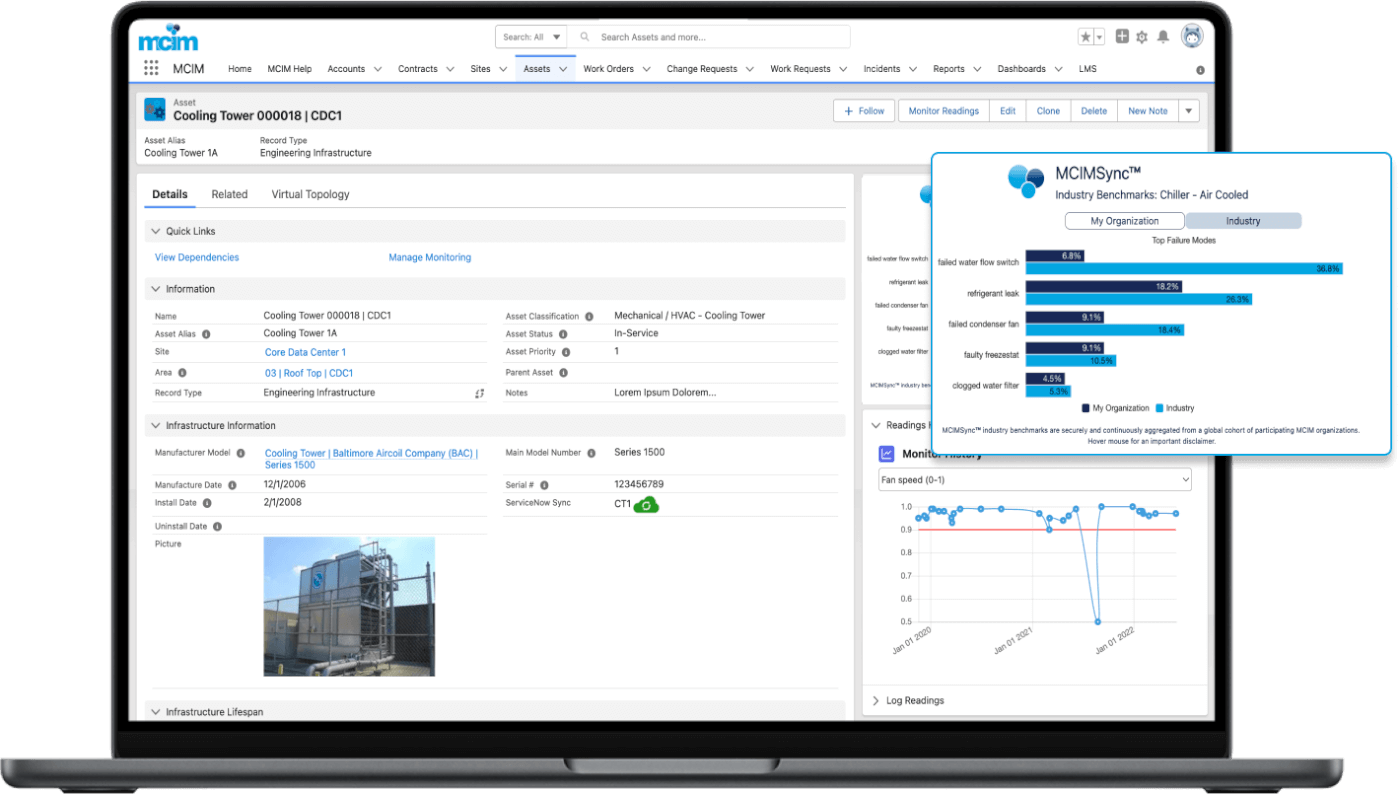The width and height of the screenshot is (1400, 794).
Task: Collapse the Infrastructure Lifespan section
Action: click(156, 712)
